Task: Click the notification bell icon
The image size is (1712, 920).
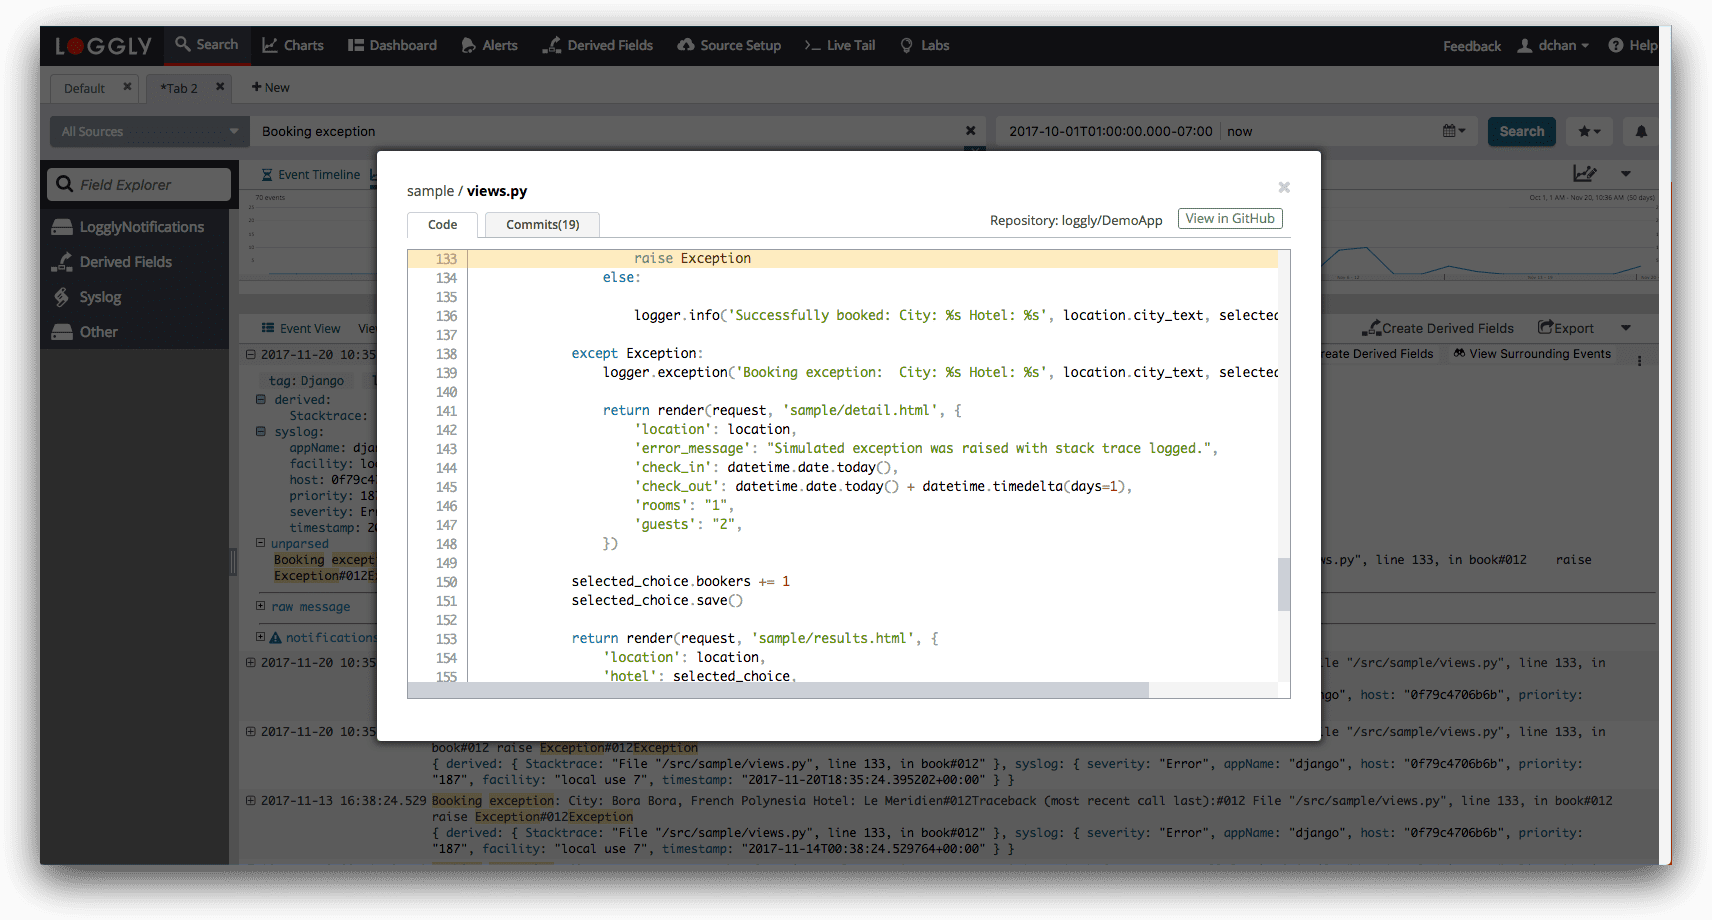Action: (x=1641, y=131)
